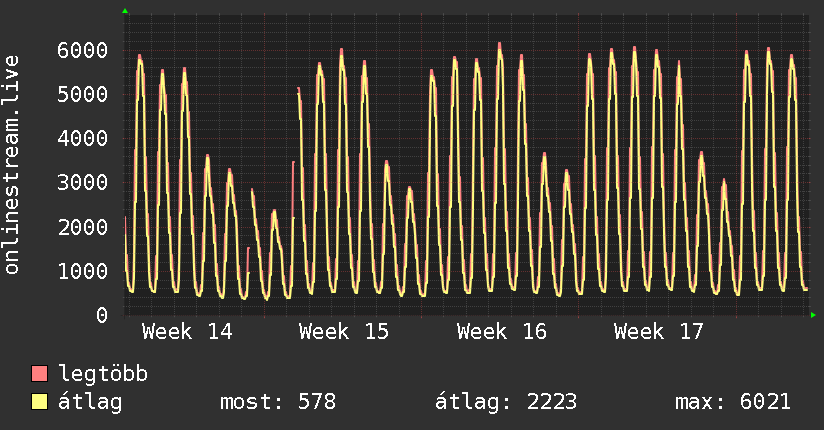Click the onlinestream.live vertical axis title
This screenshot has width=824, height=430.
[12, 165]
